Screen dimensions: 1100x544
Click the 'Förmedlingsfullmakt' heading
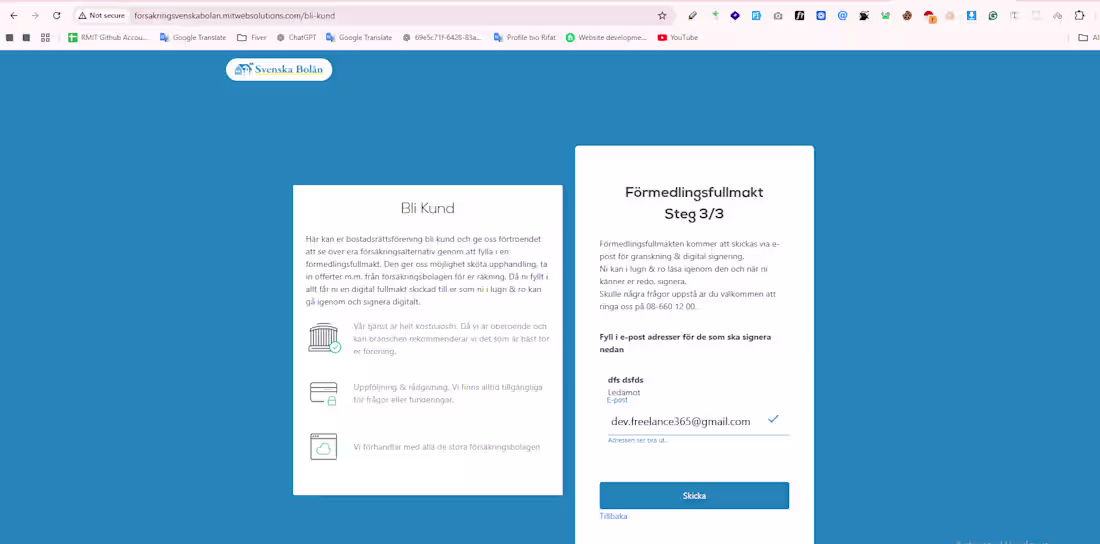pos(694,192)
